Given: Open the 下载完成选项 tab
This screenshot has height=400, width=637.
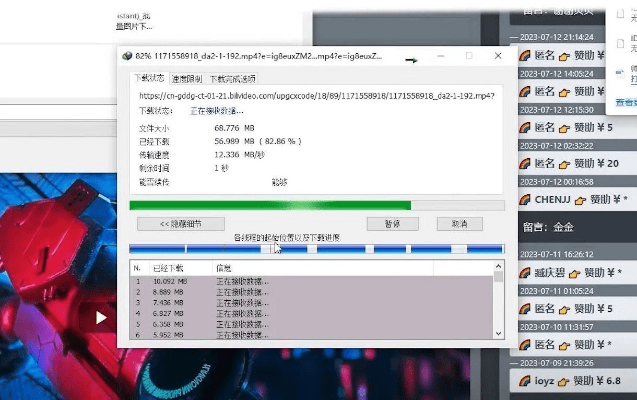Looking at the screenshot, I should (232, 79).
